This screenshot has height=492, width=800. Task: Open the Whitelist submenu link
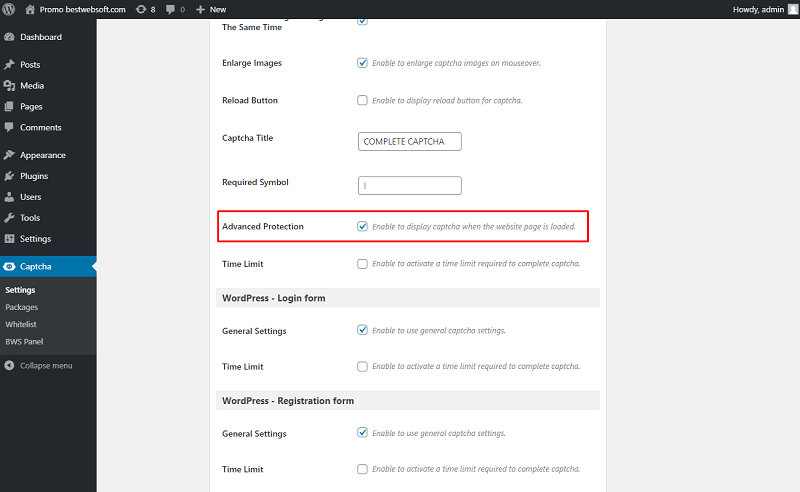coord(21,324)
